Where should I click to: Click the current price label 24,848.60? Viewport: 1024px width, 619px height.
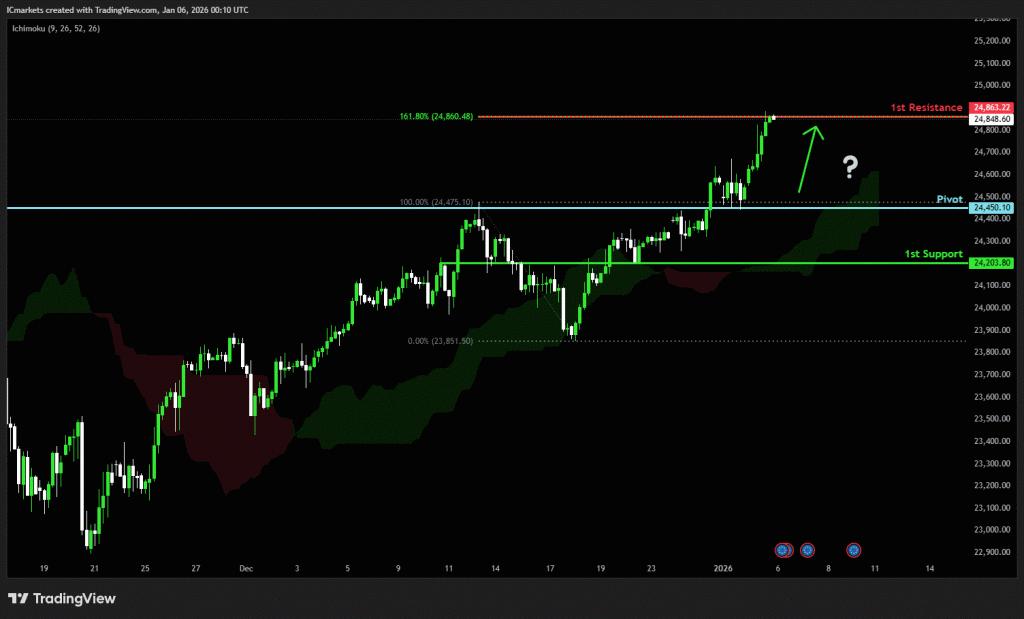[991, 119]
